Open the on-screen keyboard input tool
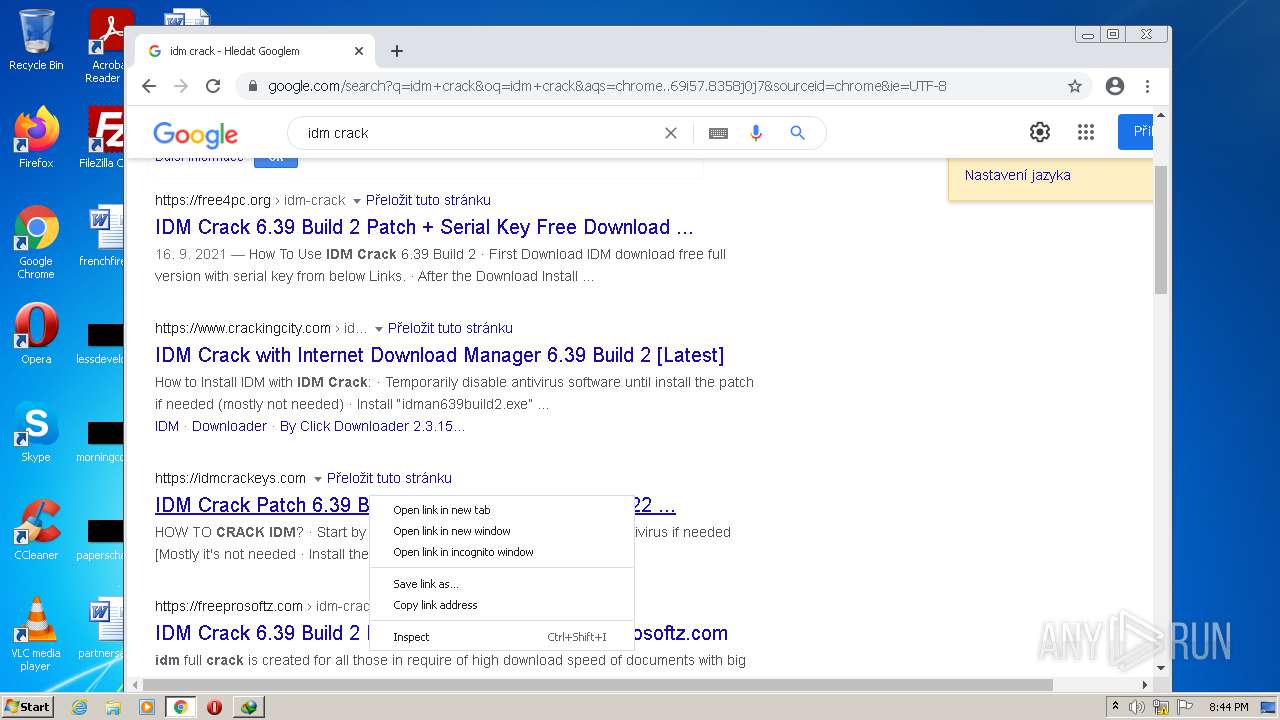Viewport: 1280px width, 720px height. (718, 133)
